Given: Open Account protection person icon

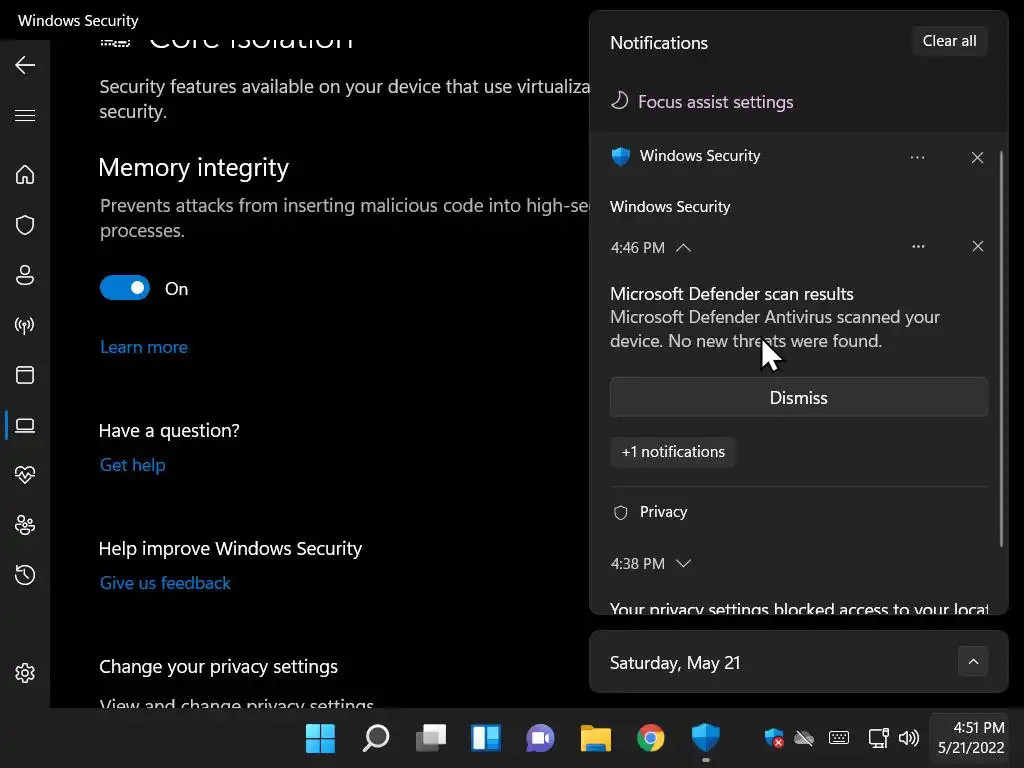Looking at the screenshot, I should 25,275.
